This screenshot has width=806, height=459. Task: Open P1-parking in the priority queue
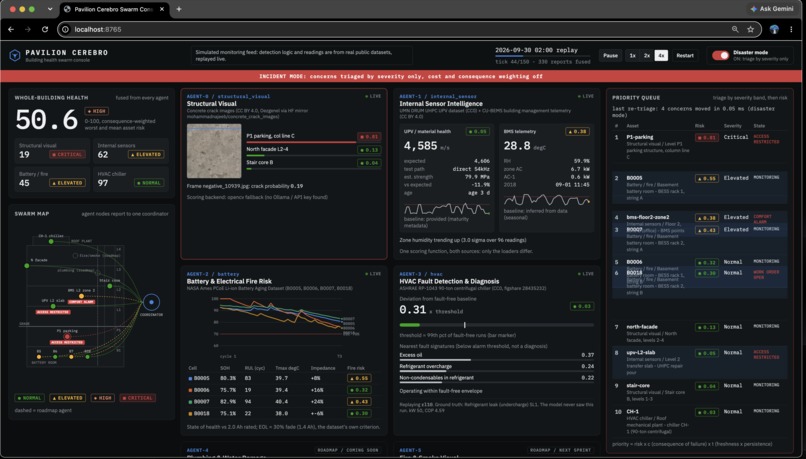(700, 148)
